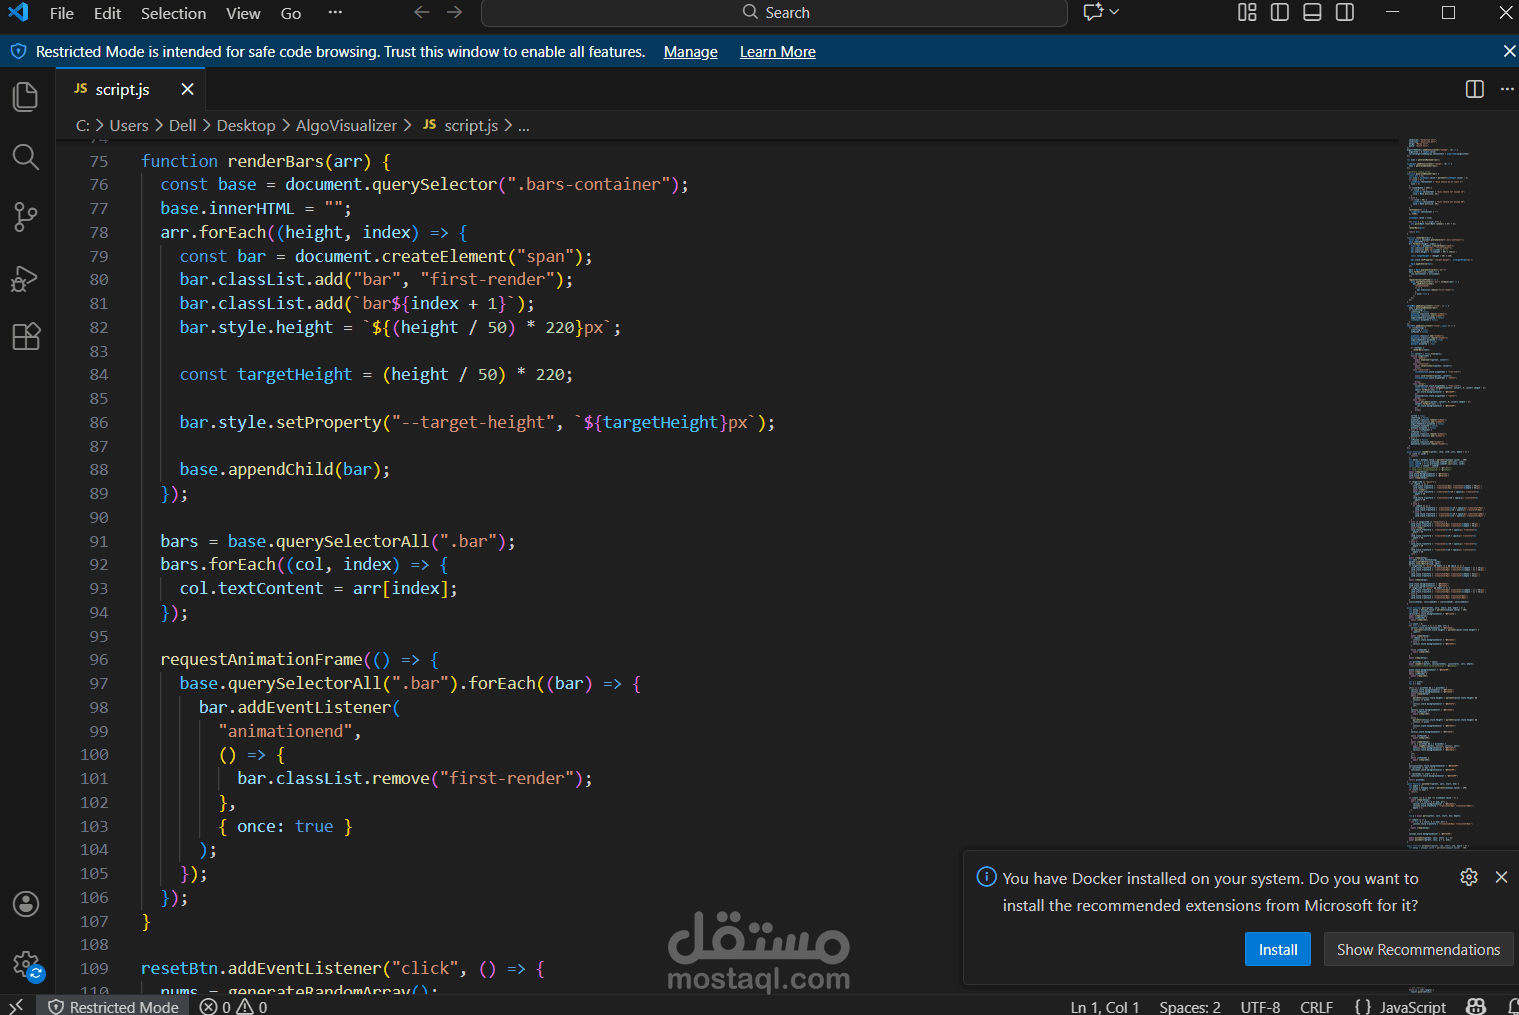This screenshot has height=1015, width=1519.
Task: Select AlgoVisualizer in the breadcrumb
Action: coord(346,125)
